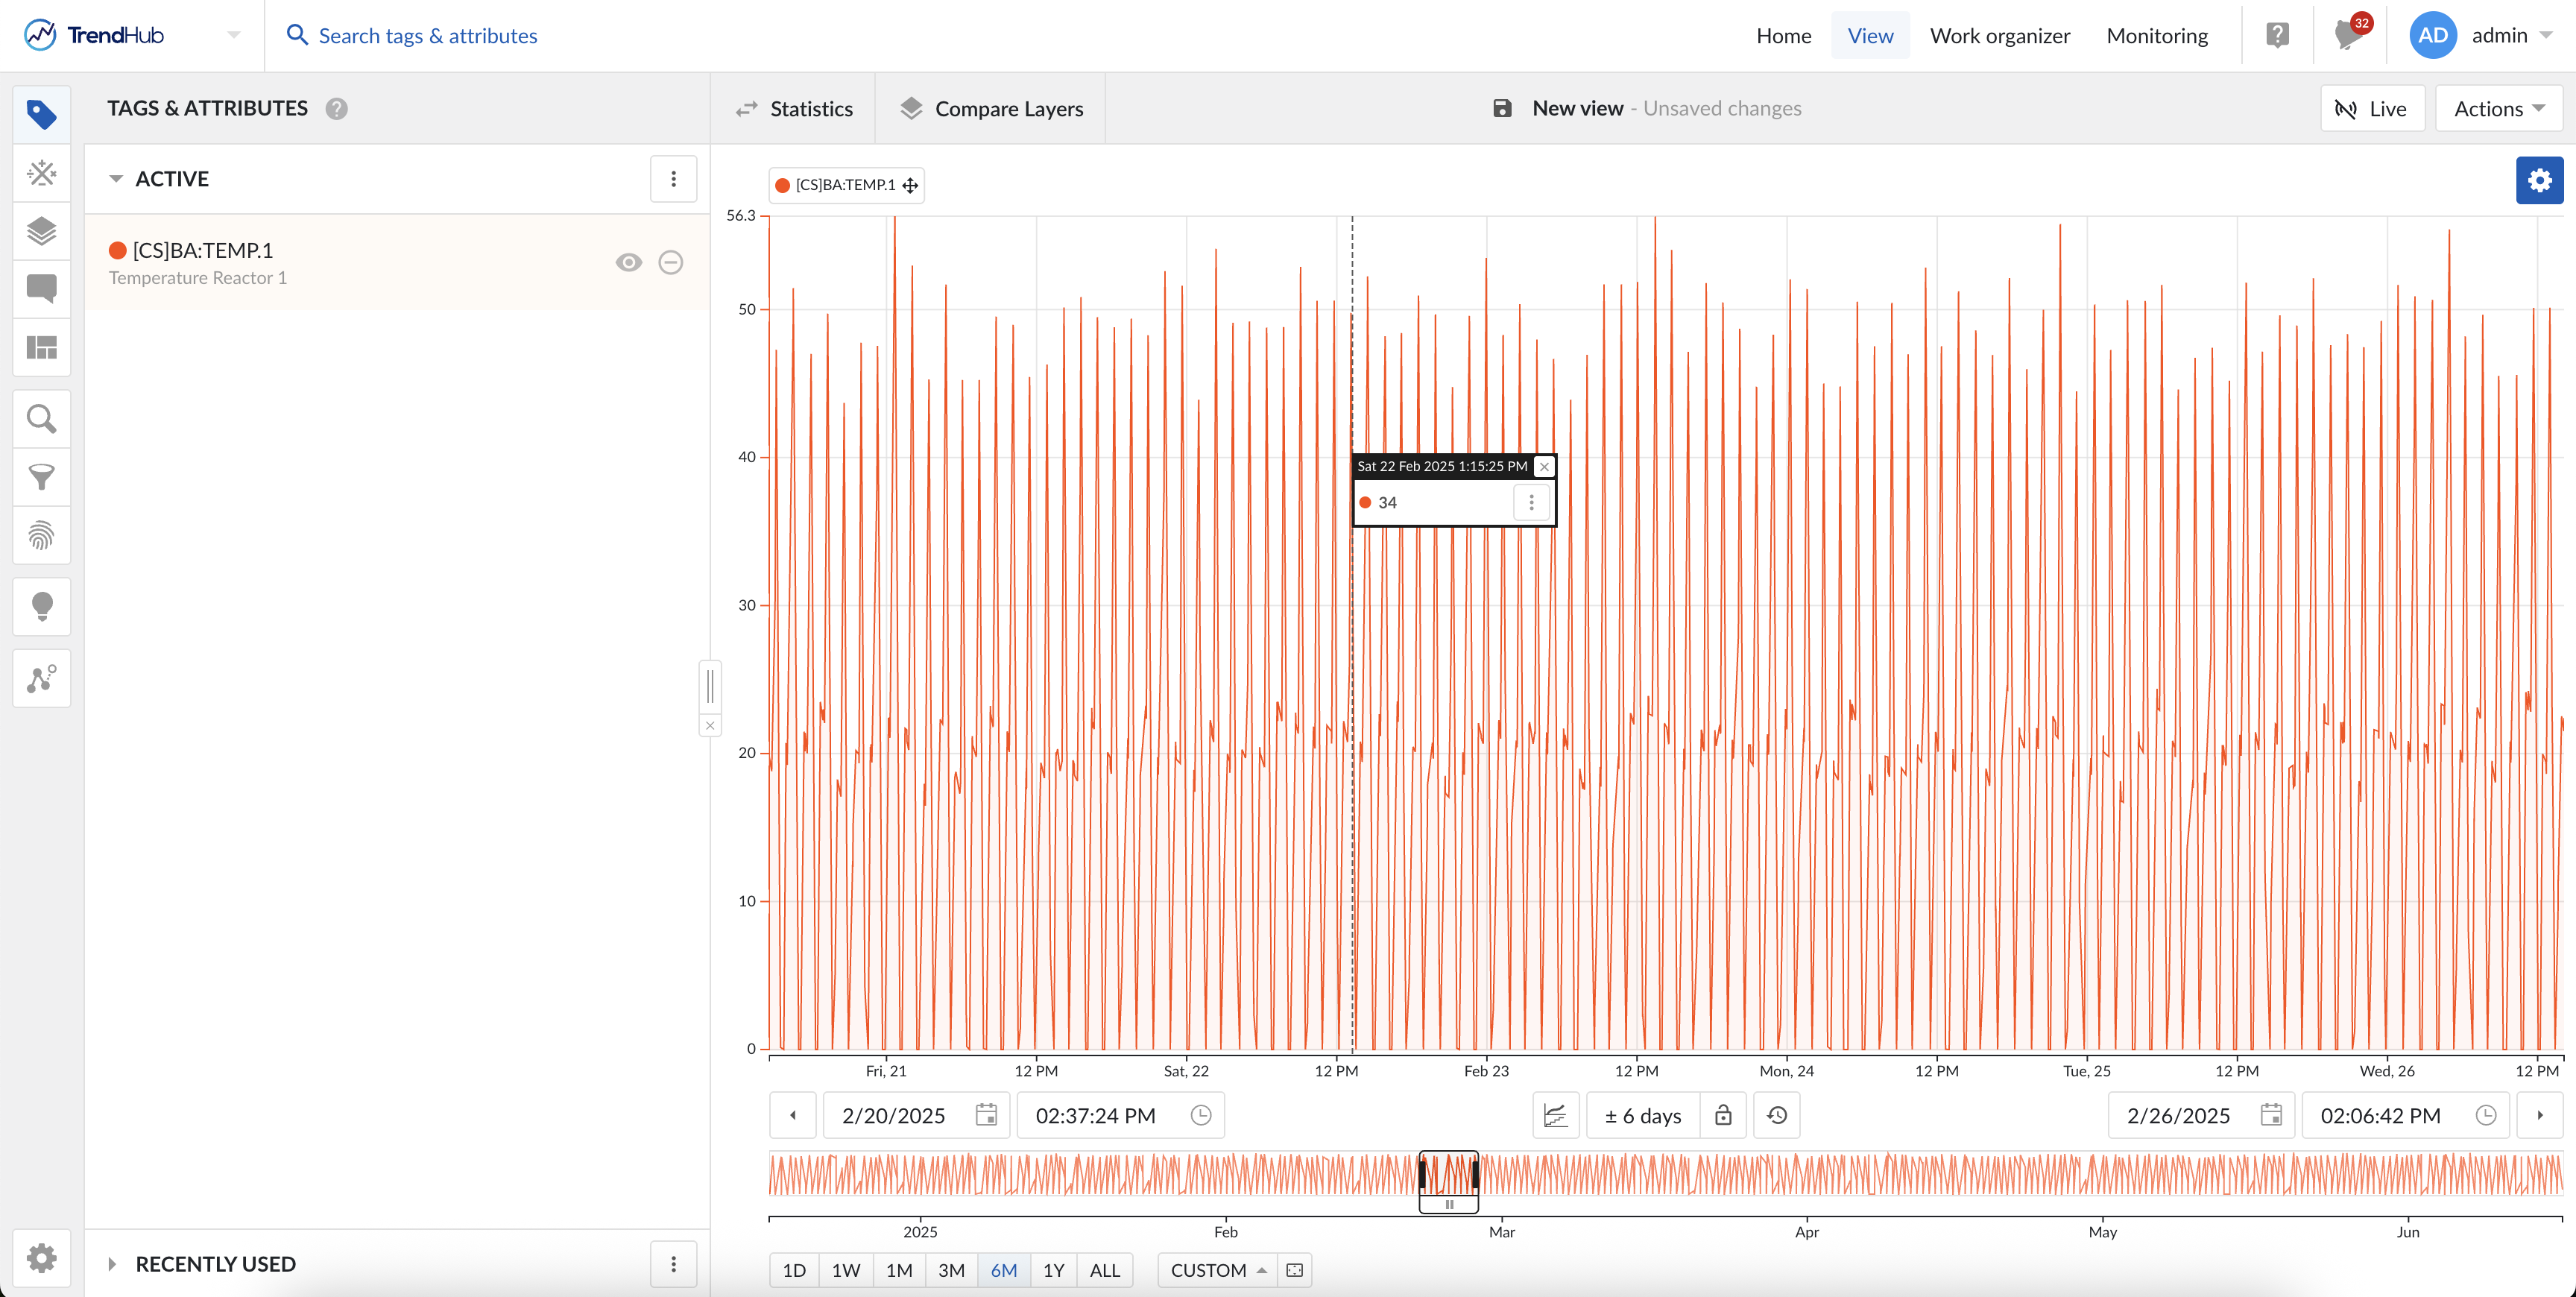Hide the [CS]BA:TEMP.1 tag with the eye icon
Screen dimensions: 2576x1297
pyautogui.click(x=628, y=262)
